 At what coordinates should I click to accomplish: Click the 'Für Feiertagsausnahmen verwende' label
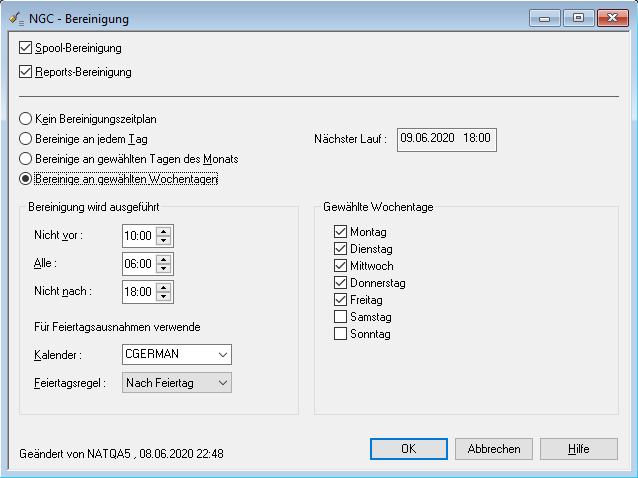click(x=117, y=327)
